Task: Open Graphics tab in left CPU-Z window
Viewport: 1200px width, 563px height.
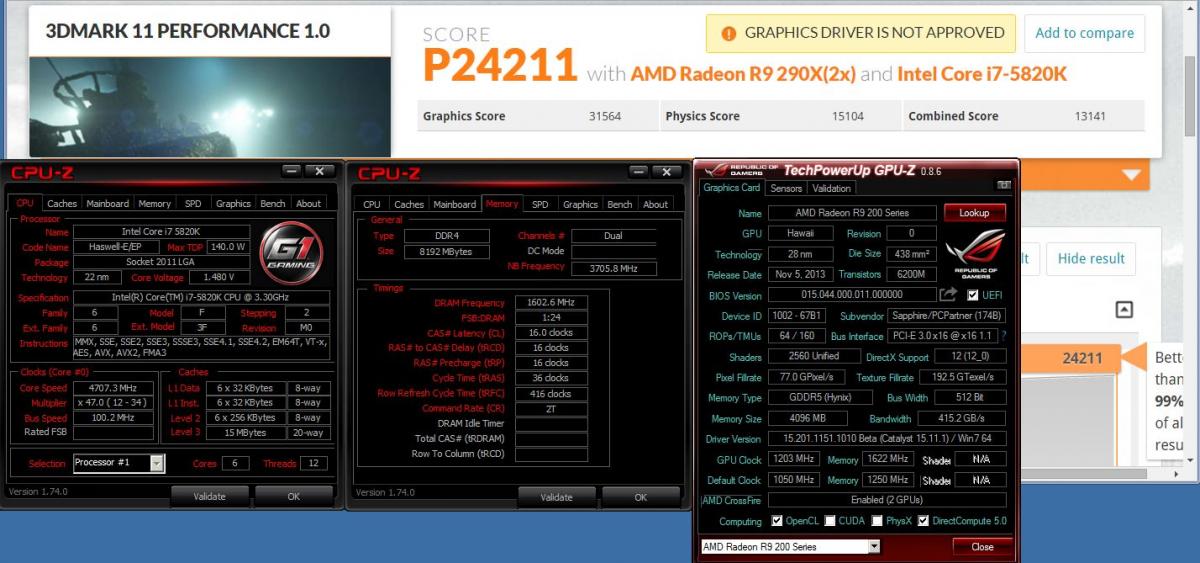Action: 233,203
